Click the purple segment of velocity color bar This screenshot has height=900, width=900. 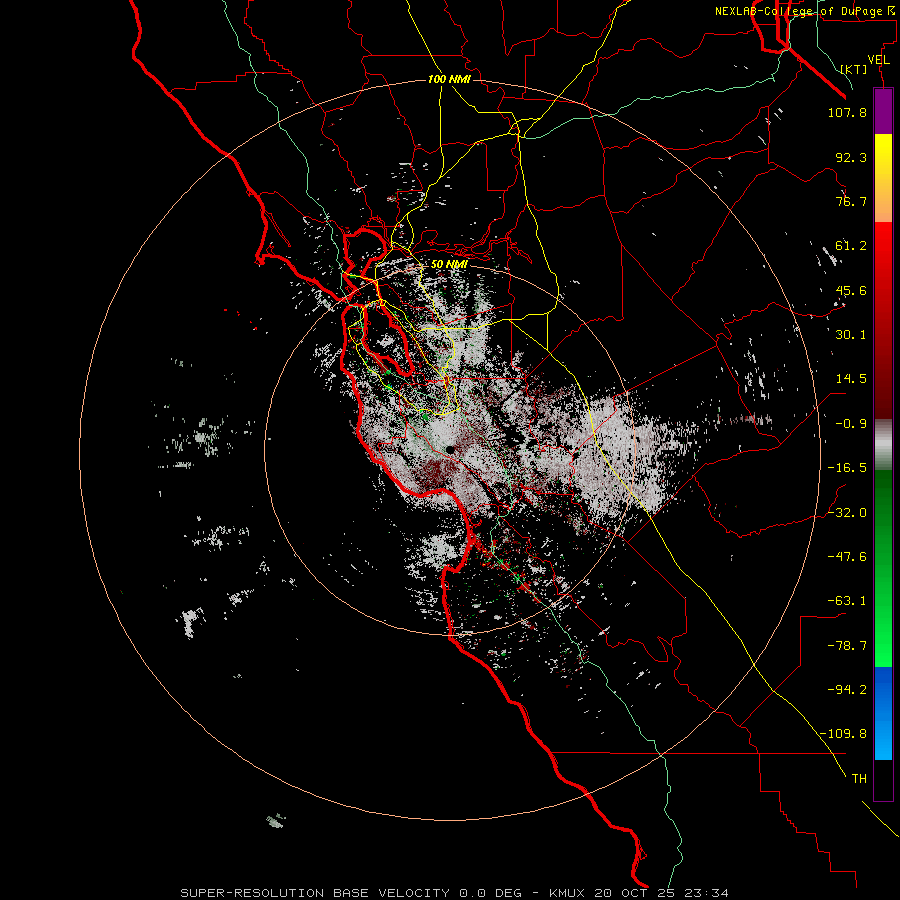(883, 111)
